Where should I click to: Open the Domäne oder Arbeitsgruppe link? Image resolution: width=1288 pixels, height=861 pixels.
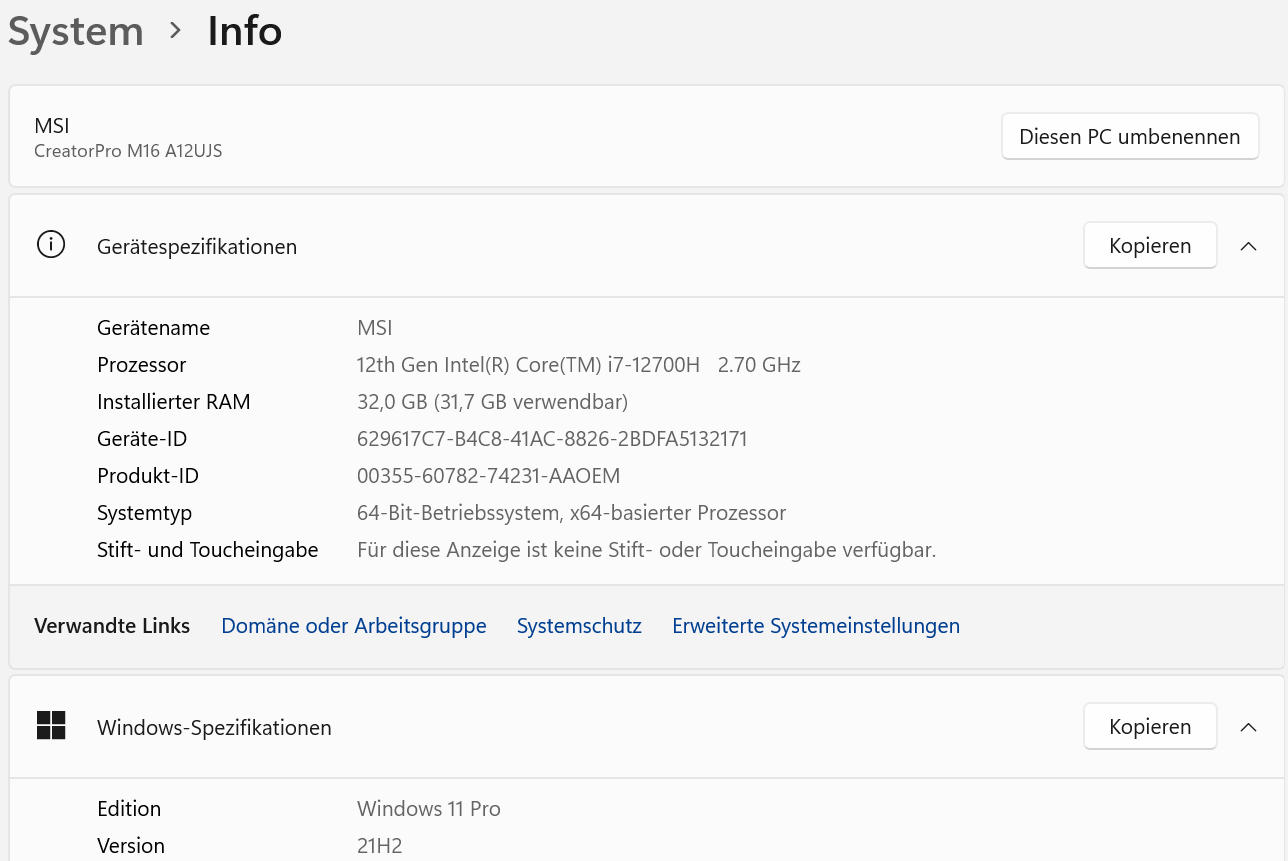pyautogui.click(x=354, y=626)
